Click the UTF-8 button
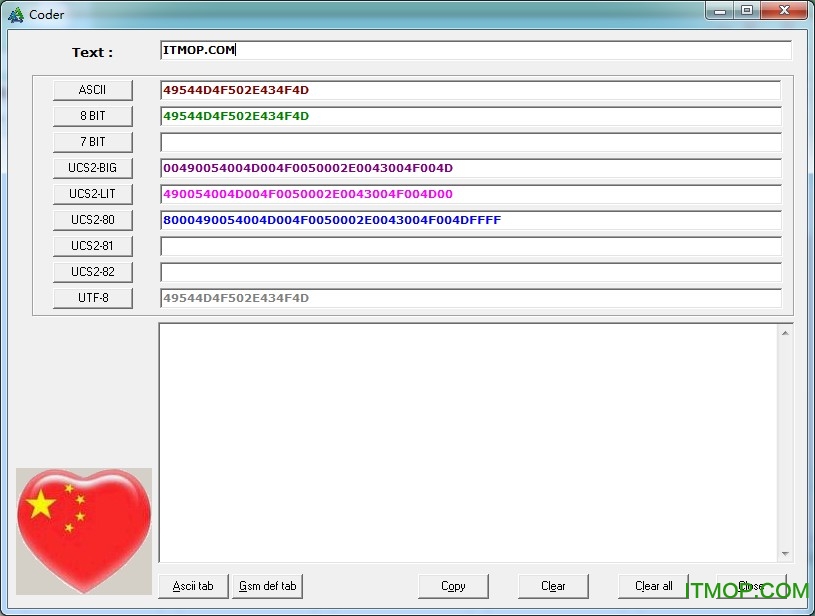Viewport: 815px width, 616px height. [x=93, y=298]
